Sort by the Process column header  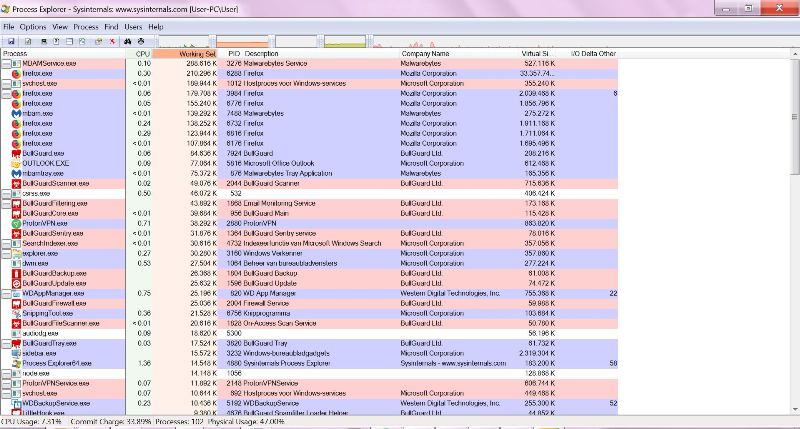click(x=63, y=54)
